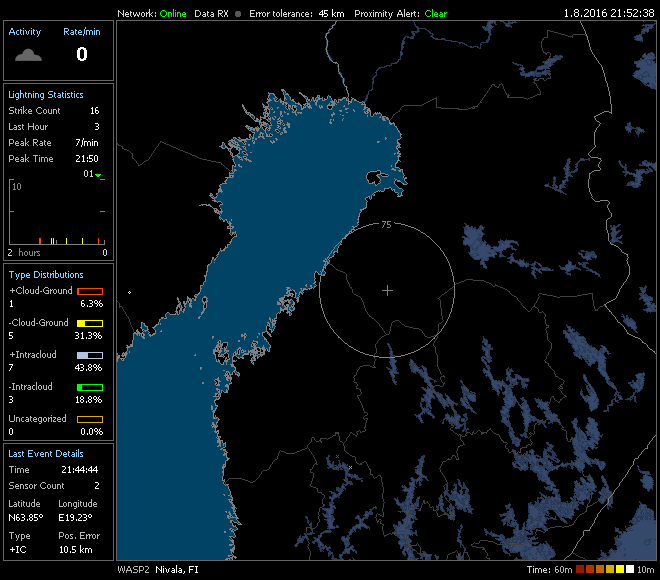
Task: Click the red-orange time legend swatch
Action: coord(590,569)
